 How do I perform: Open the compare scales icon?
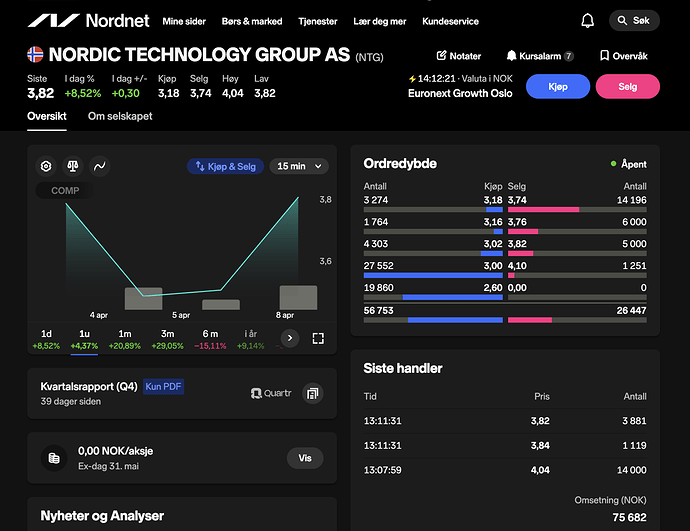point(73,166)
